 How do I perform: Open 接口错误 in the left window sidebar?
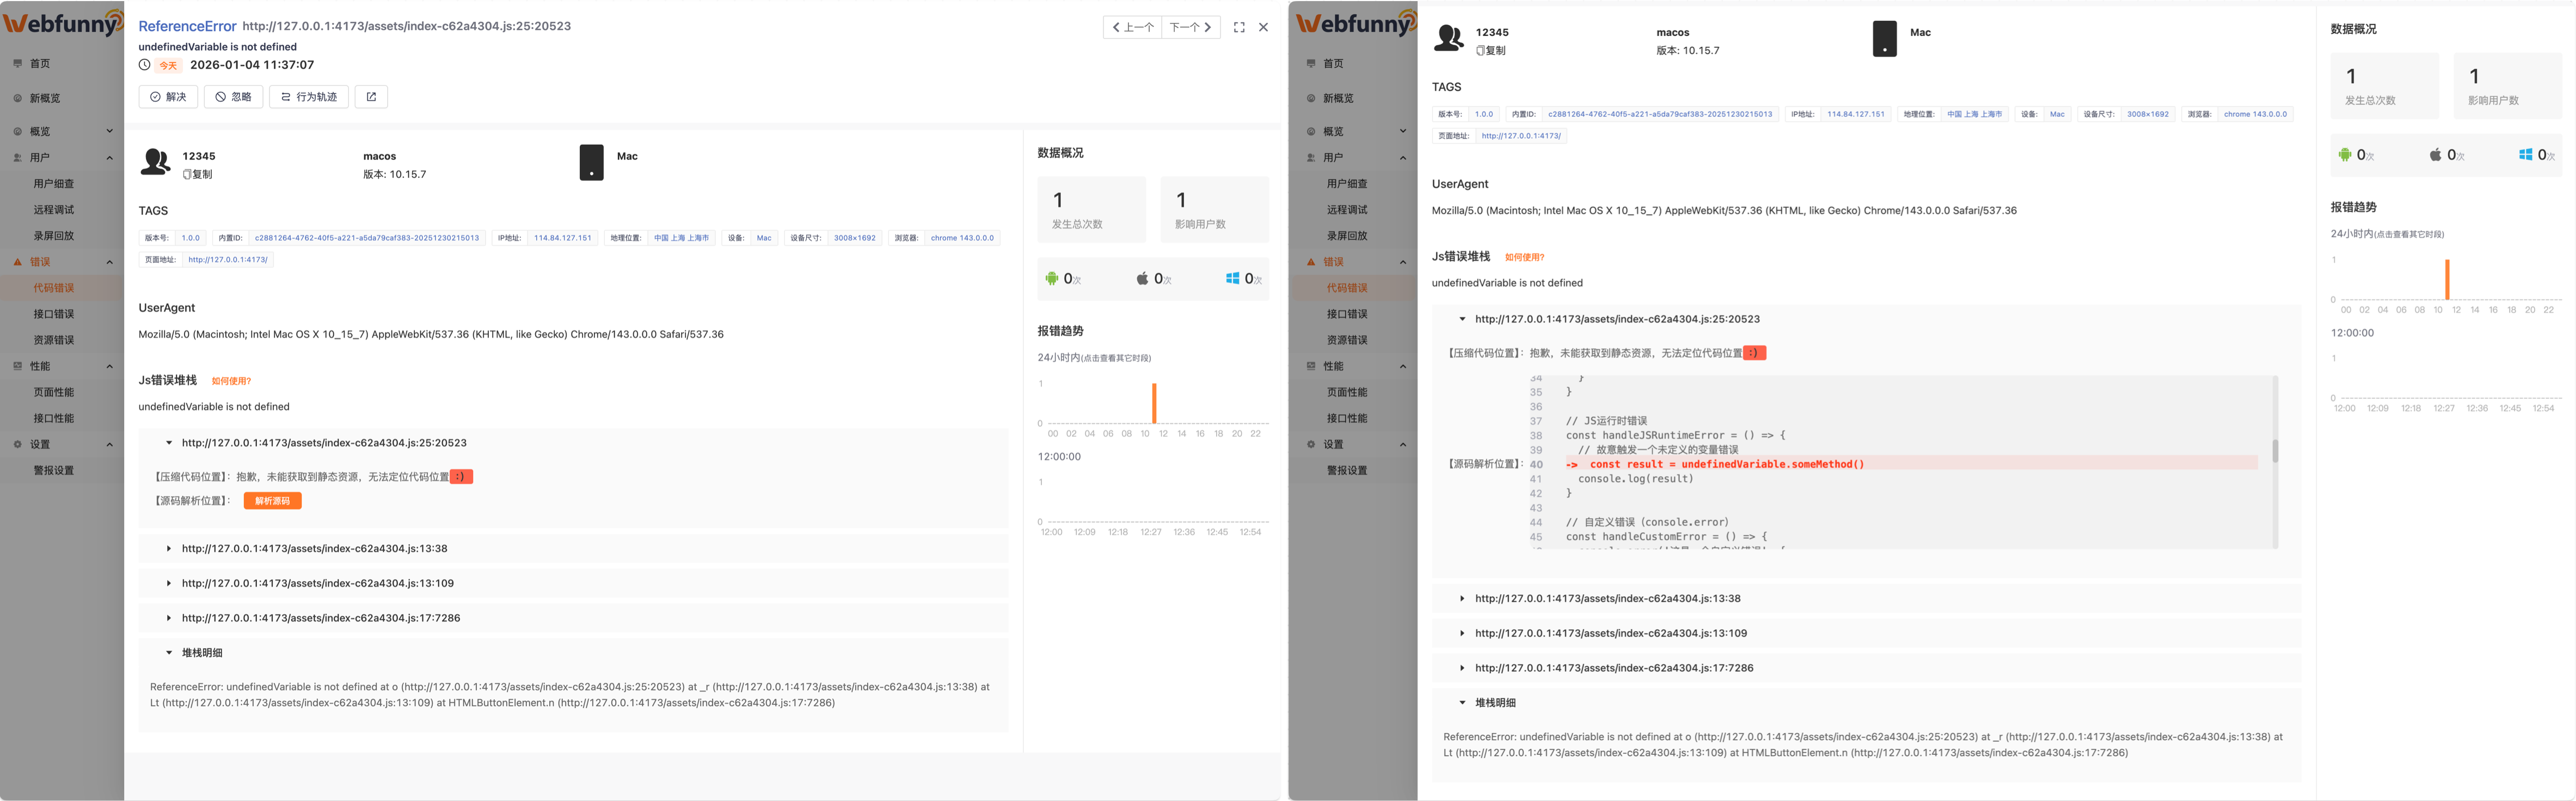pos(54,314)
